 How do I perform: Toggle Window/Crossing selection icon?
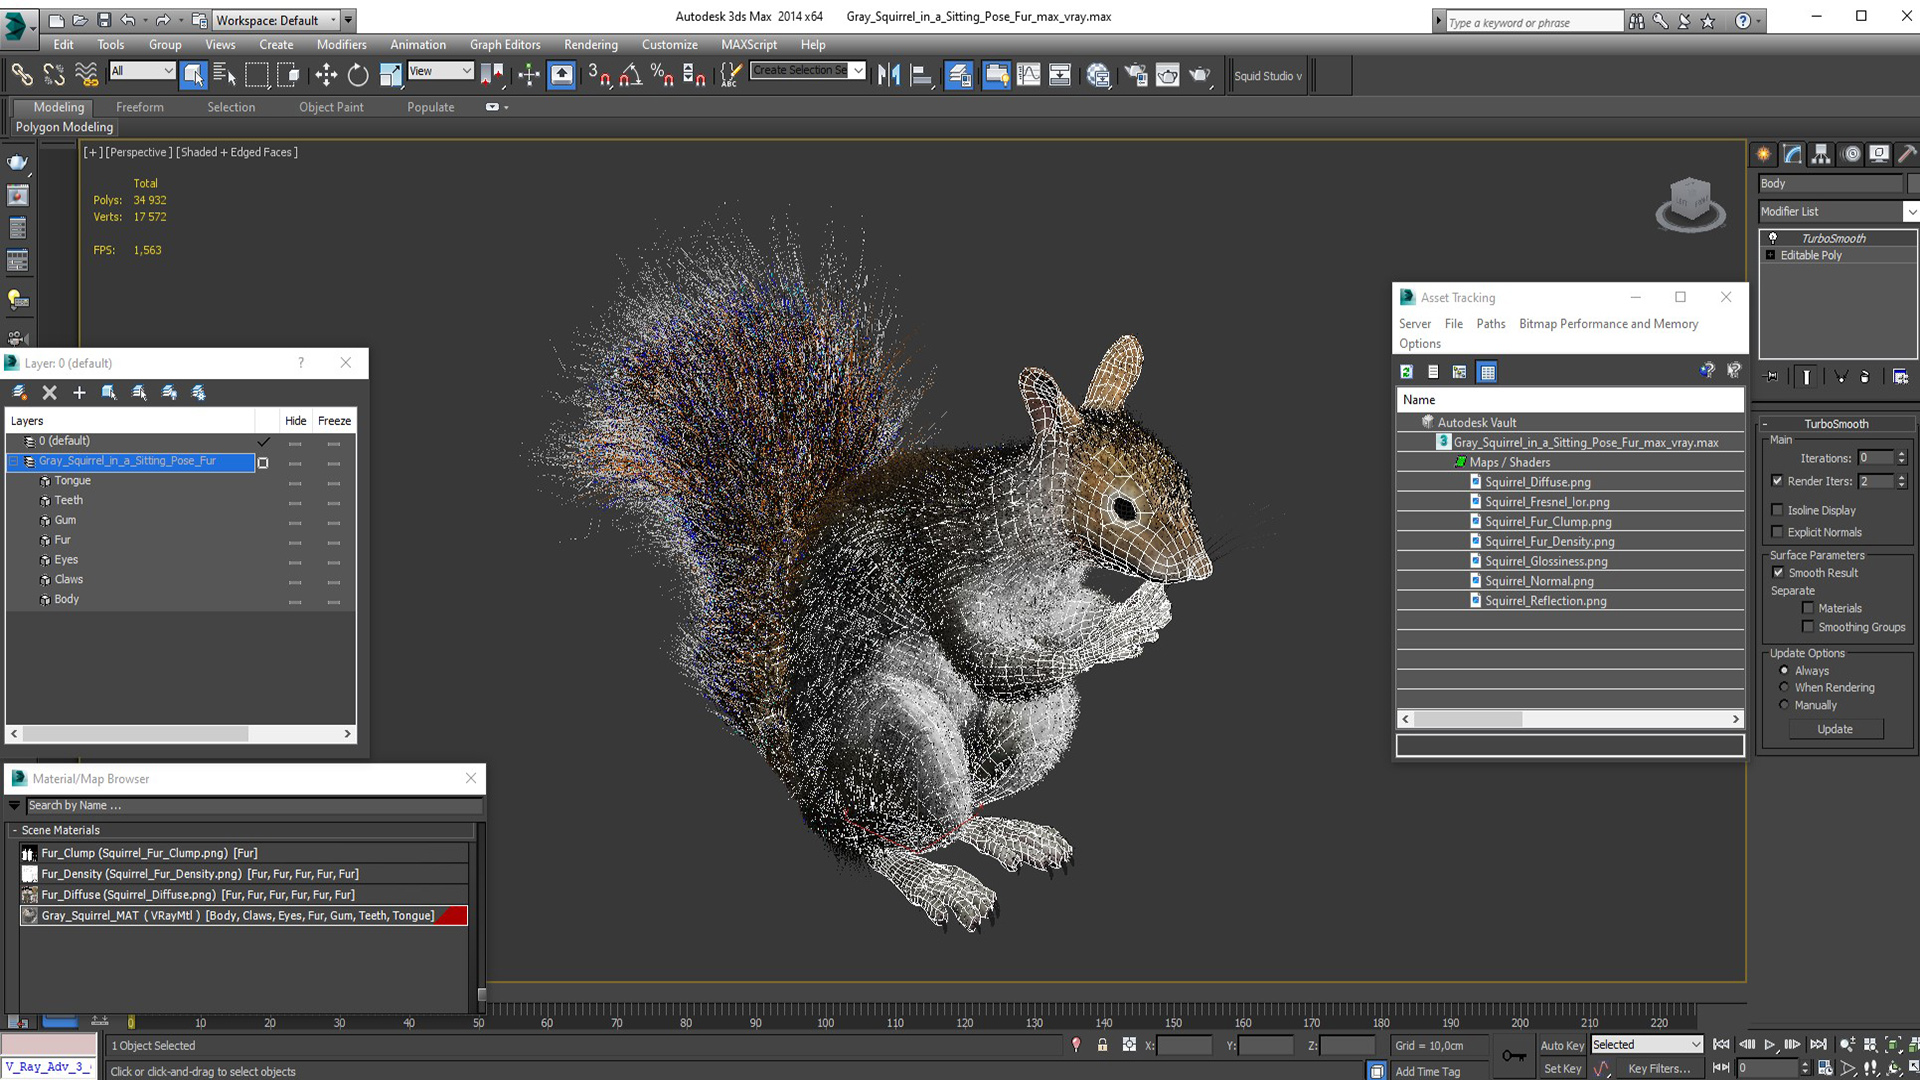click(288, 75)
